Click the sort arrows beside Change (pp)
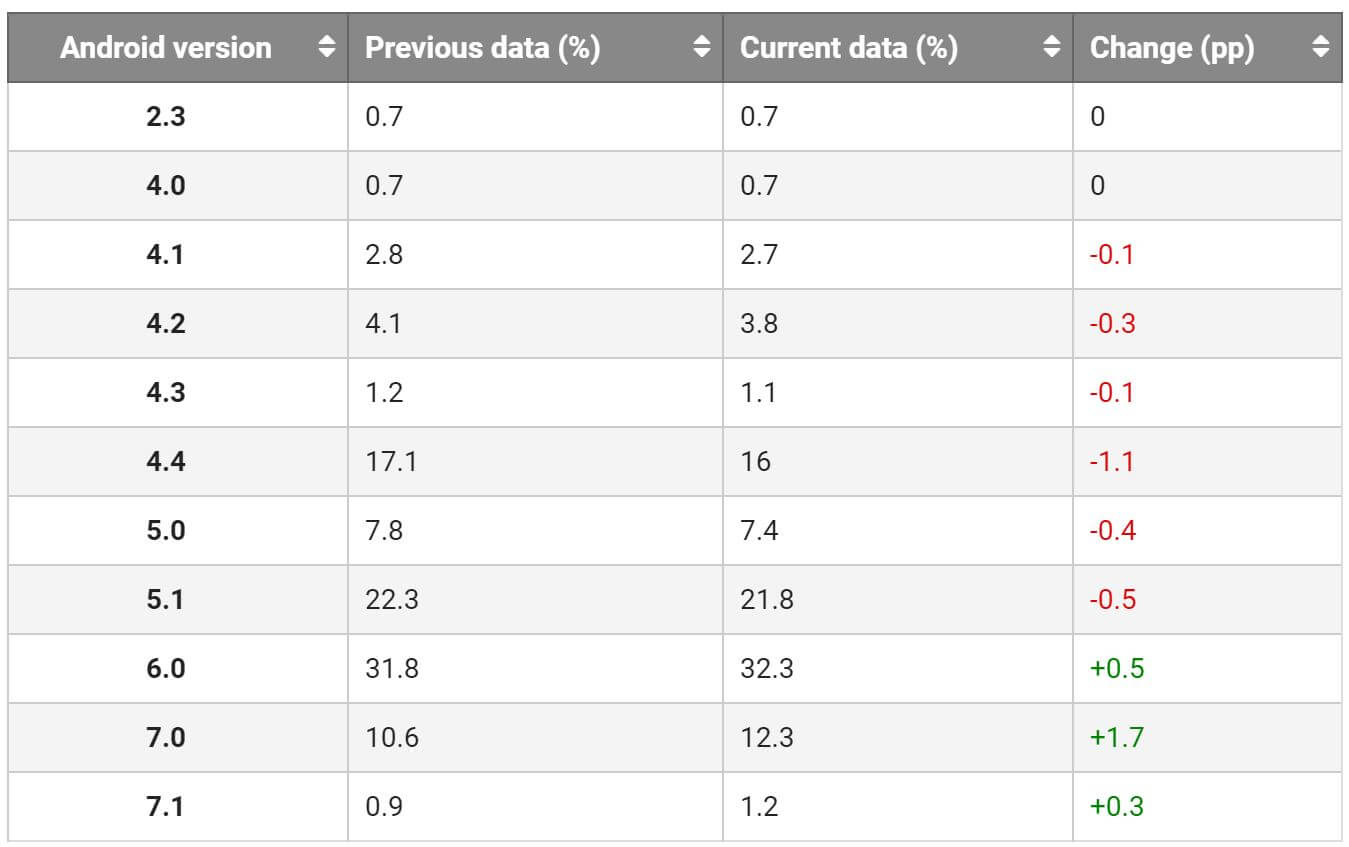Viewport: 1349px width, 847px height. 1320,47
